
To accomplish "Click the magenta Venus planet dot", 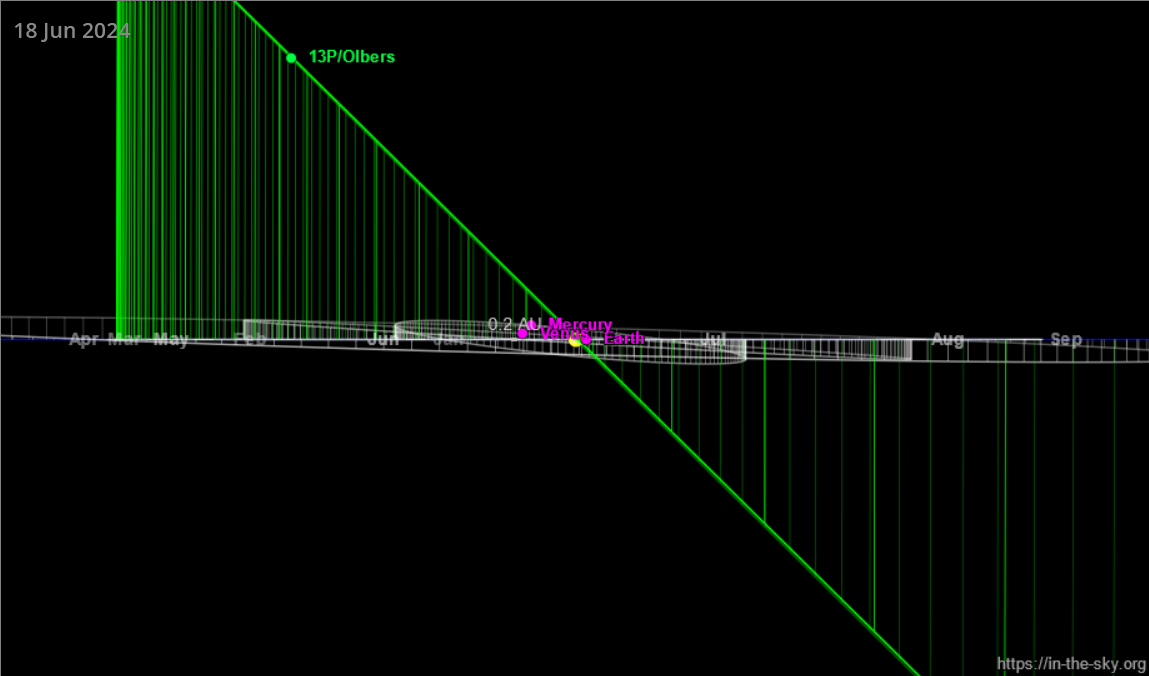I will coord(522,334).
